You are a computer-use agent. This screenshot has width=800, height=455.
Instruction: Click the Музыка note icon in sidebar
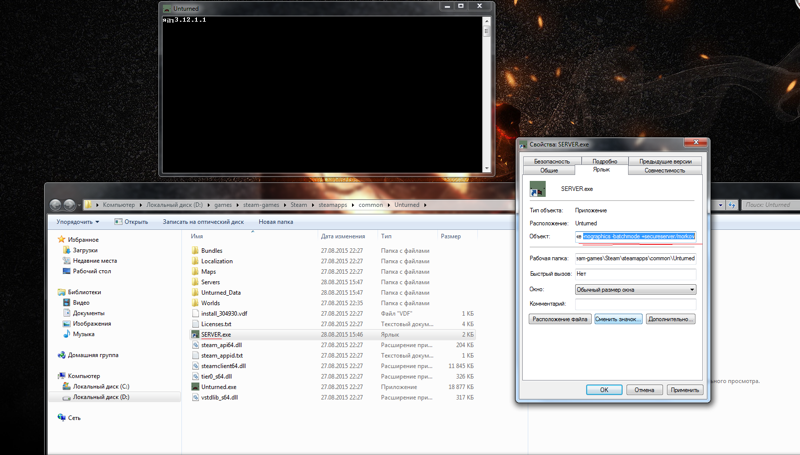66,334
